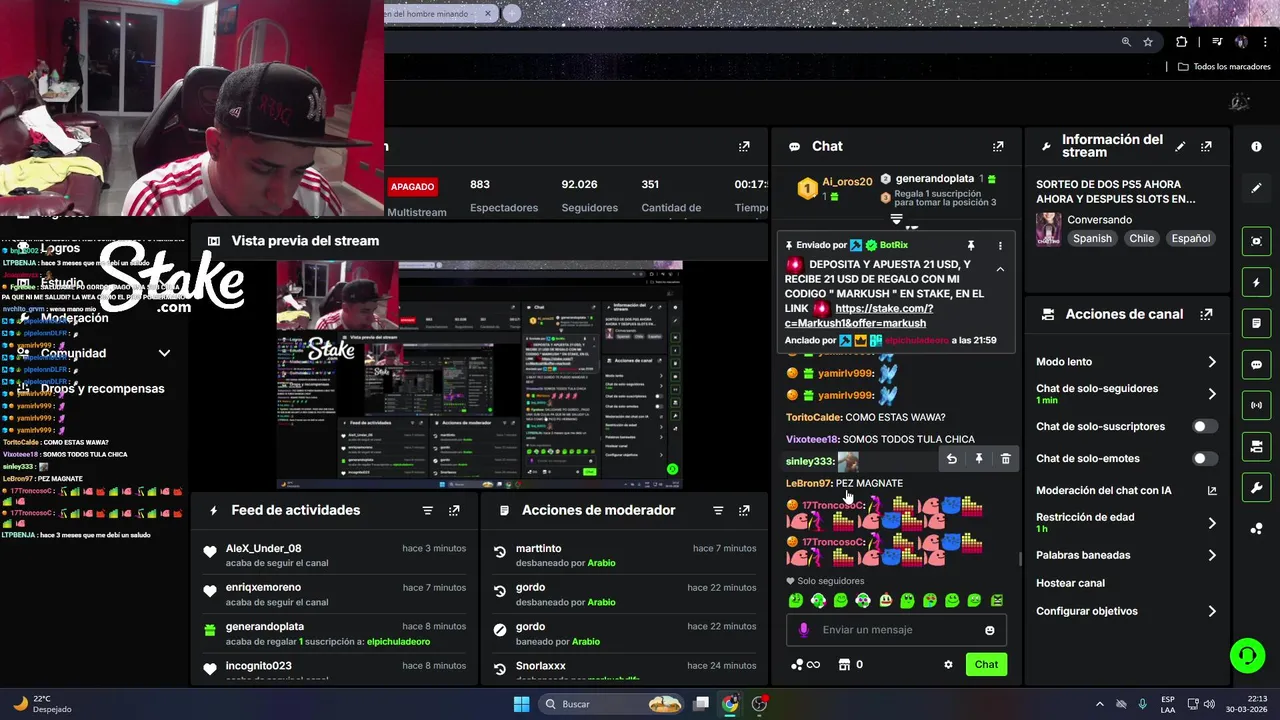Open the info icon in right sidebar

(1256, 146)
